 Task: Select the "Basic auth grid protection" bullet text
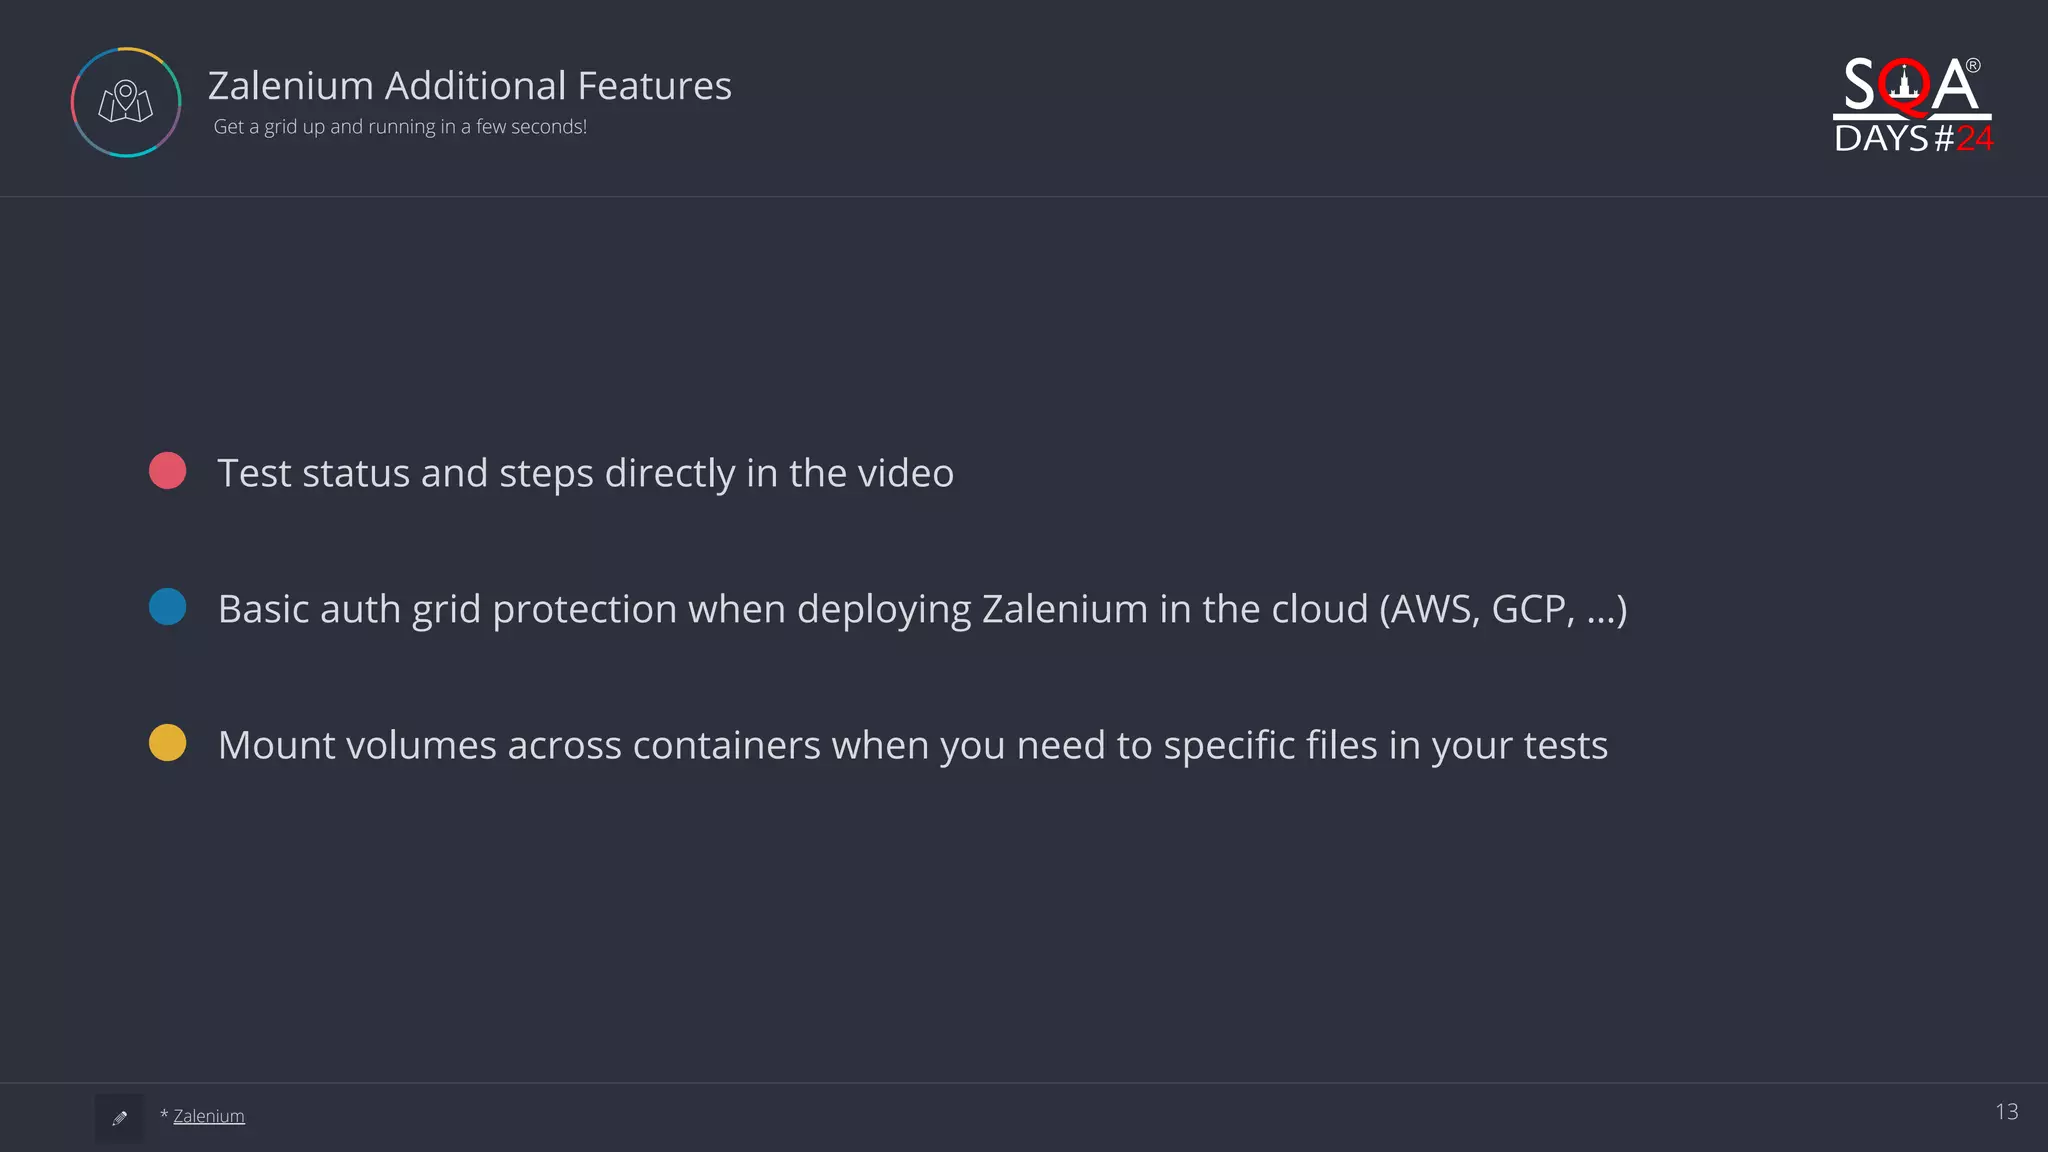(x=921, y=609)
